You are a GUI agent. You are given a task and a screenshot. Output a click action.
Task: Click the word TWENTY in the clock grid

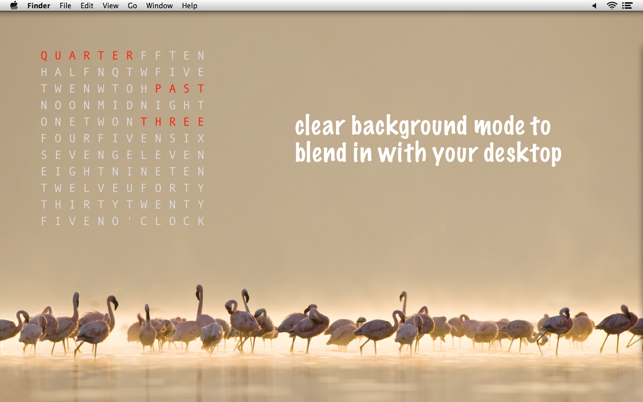pos(165,205)
